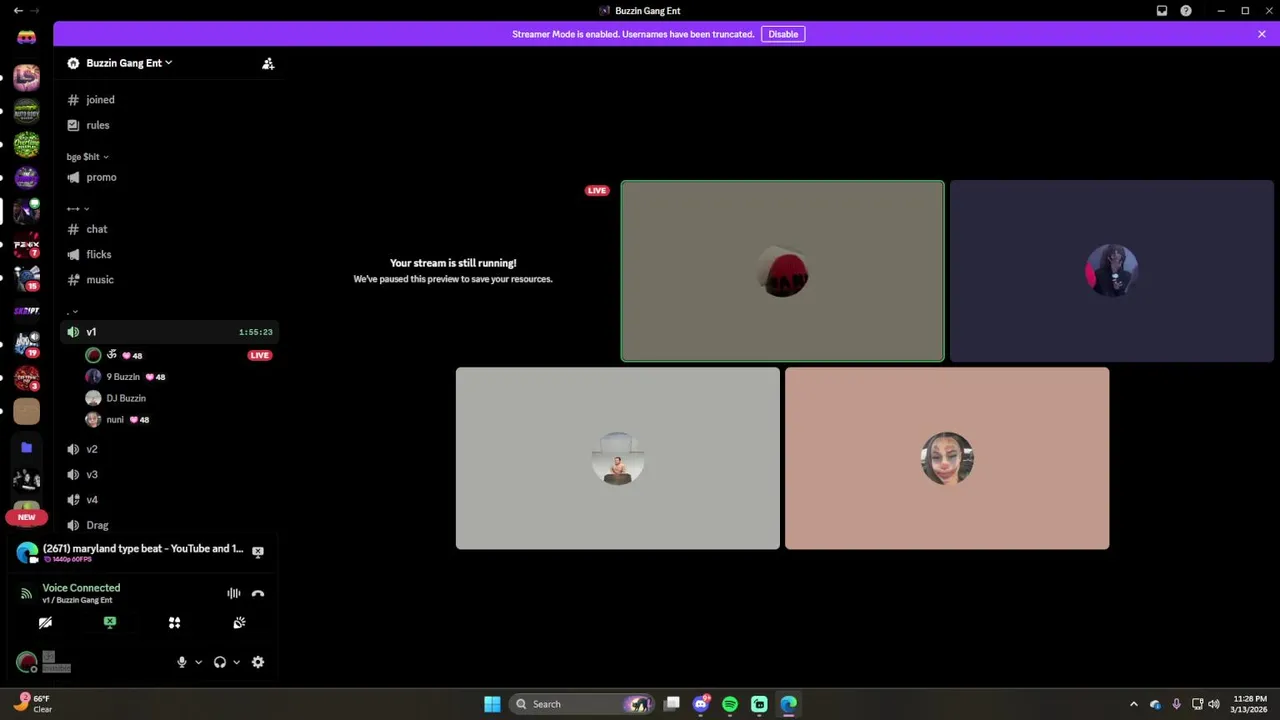Open the connection signal icon beside Voice Connected
The width and height of the screenshot is (1280, 720).
(x=27, y=593)
